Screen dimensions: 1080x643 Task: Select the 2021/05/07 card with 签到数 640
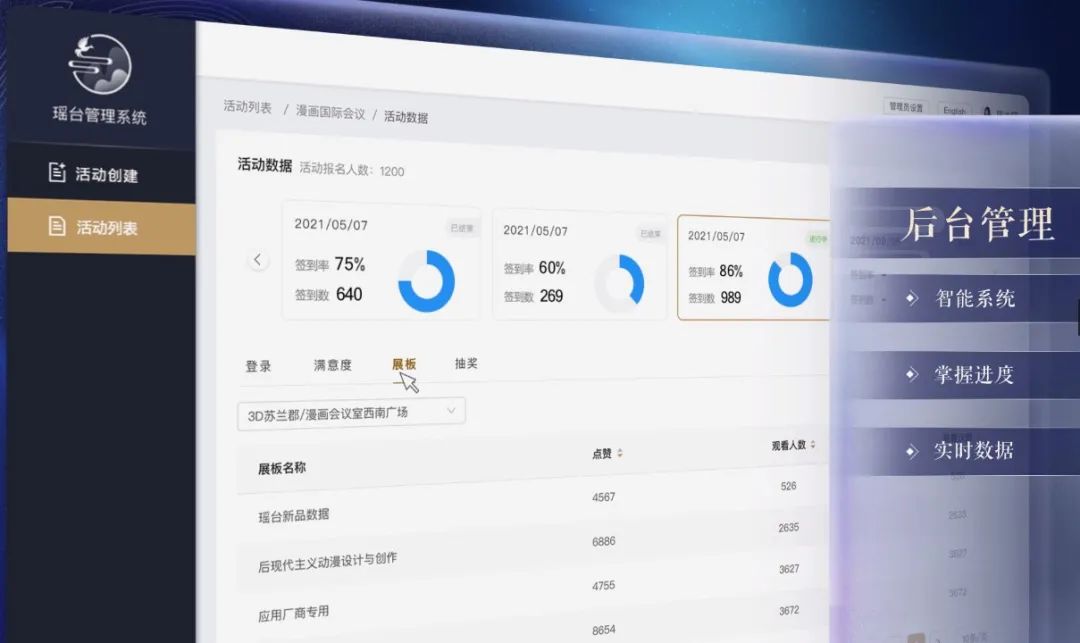pyautogui.click(x=381, y=262)
